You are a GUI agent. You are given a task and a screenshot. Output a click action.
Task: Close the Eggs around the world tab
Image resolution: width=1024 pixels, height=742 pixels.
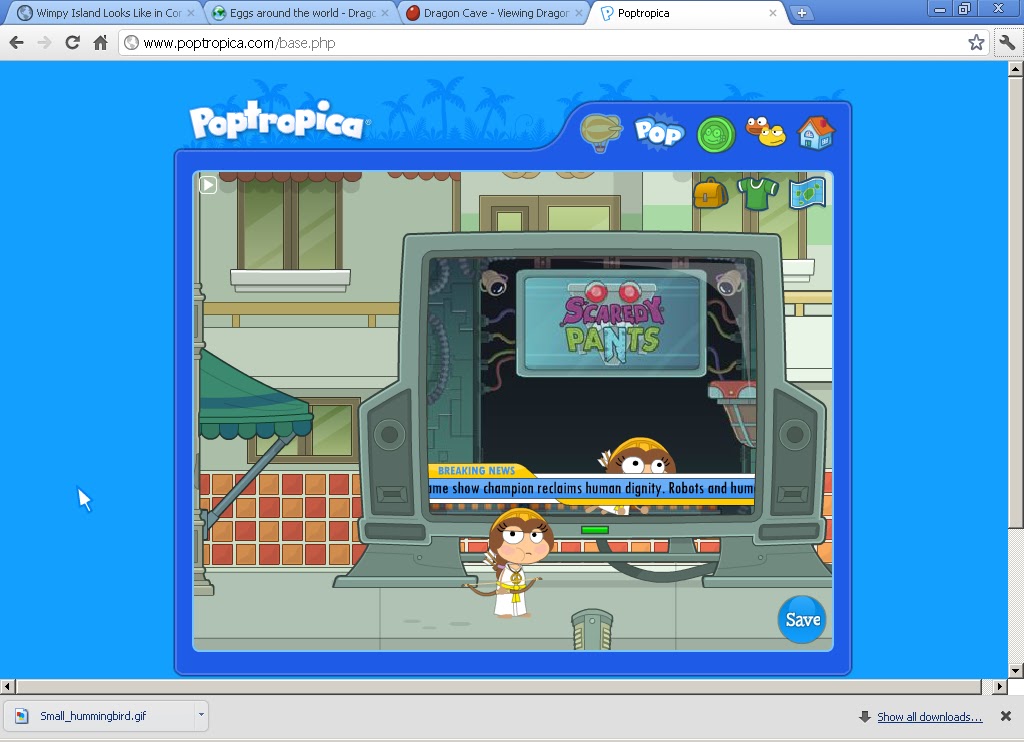[385, 12]
